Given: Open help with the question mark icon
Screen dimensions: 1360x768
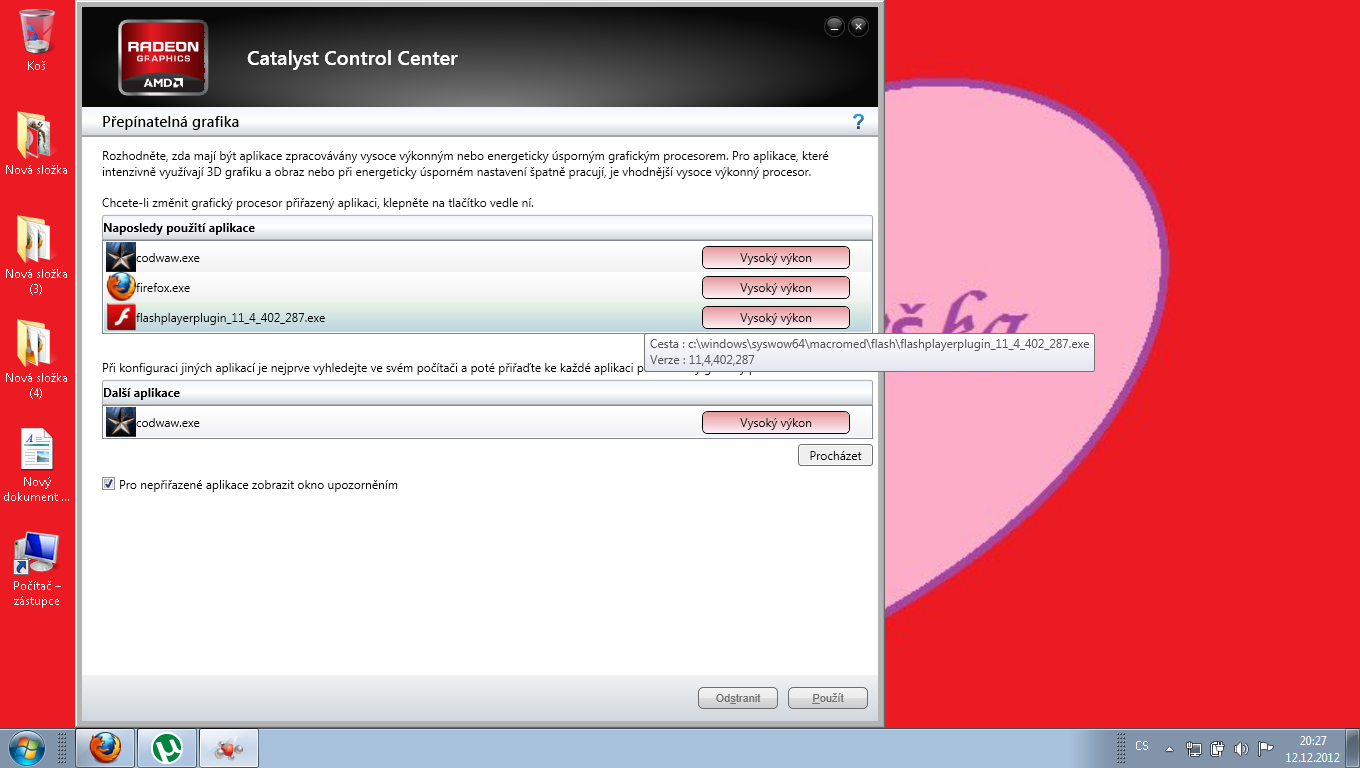Looking at the screenshot, I should [x=858, y=122].
